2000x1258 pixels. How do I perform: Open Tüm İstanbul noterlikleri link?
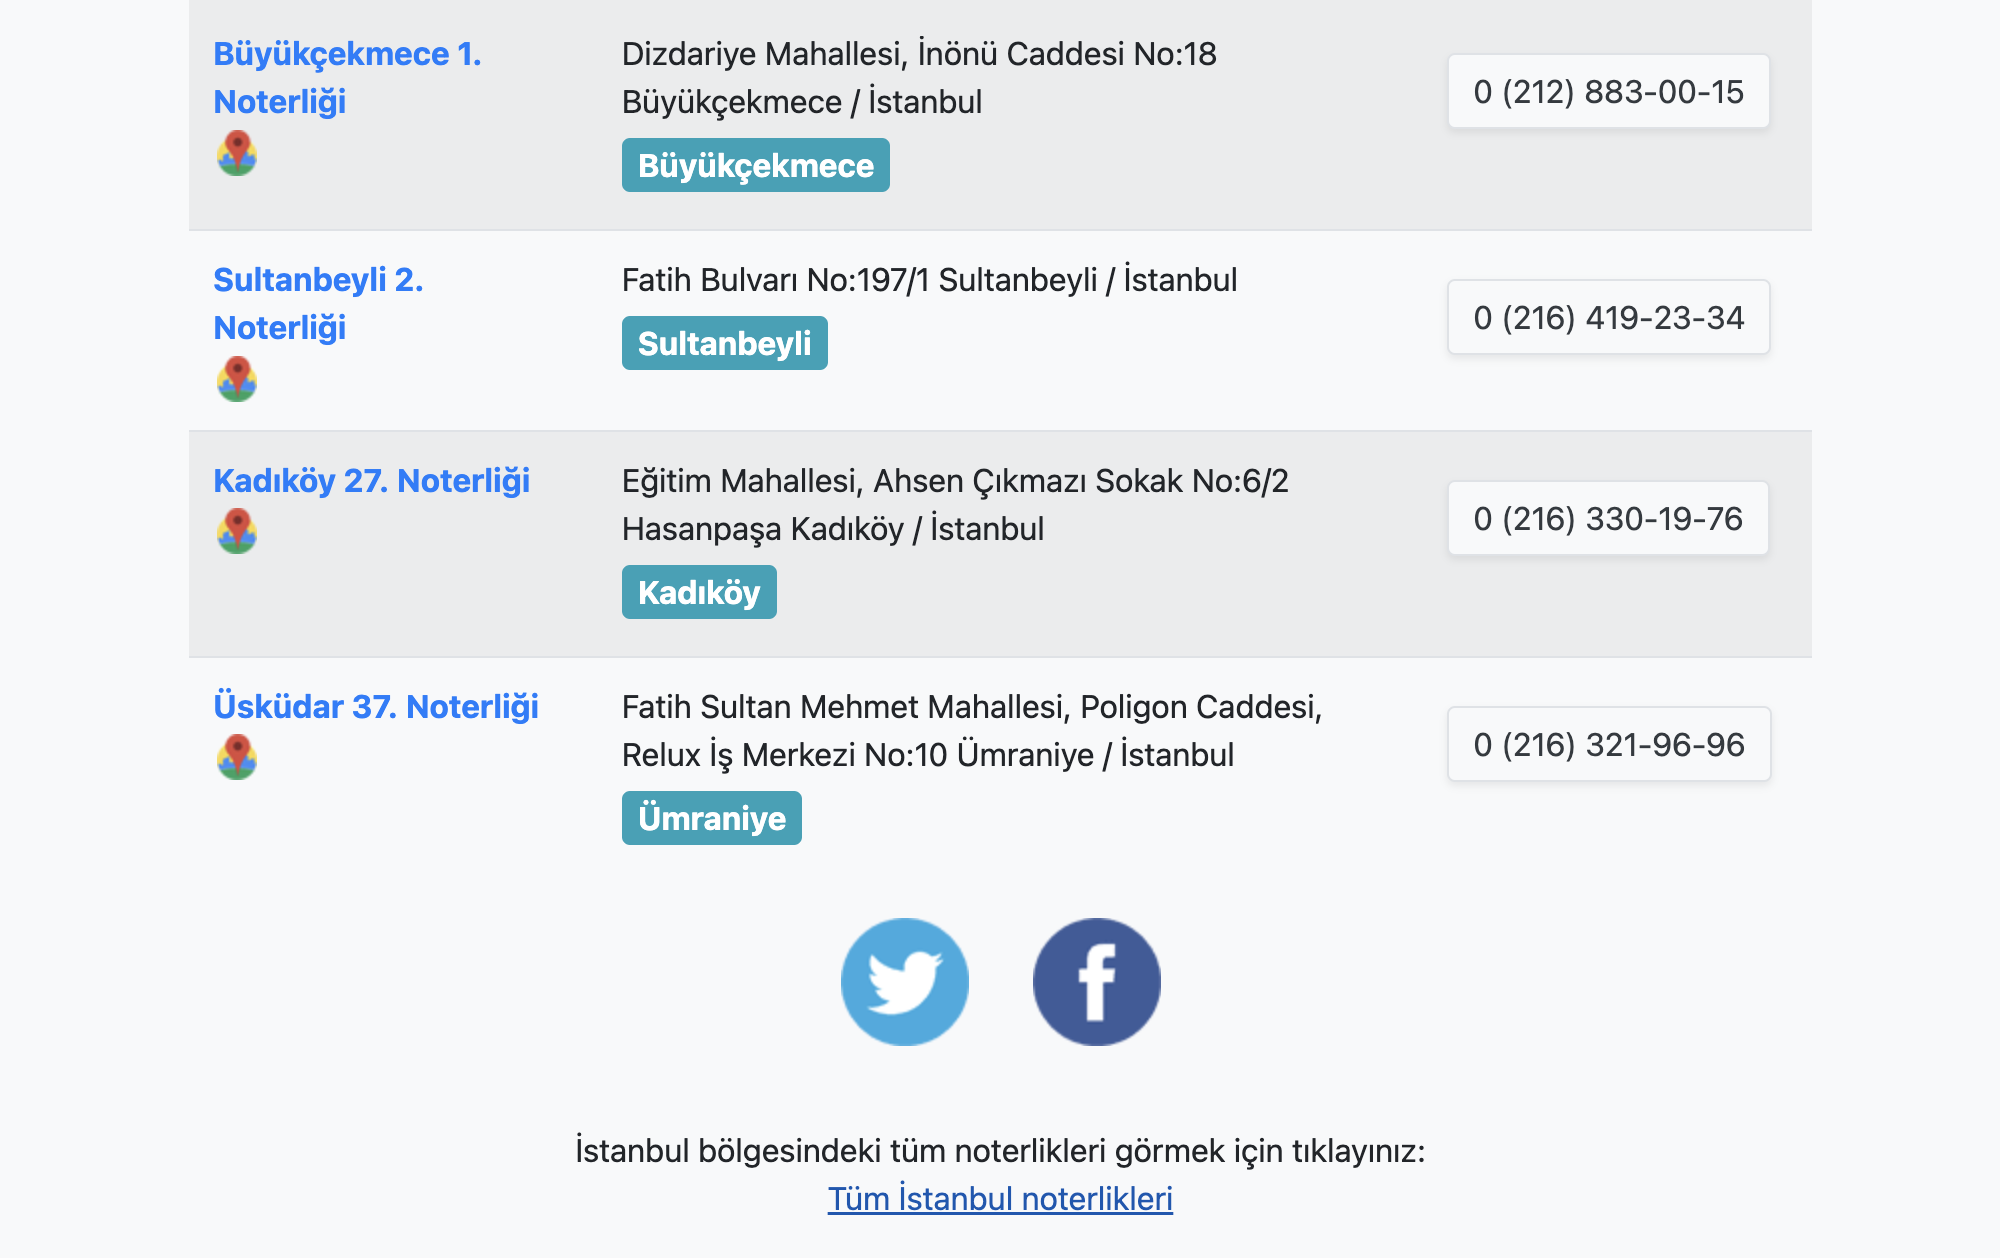1000,1198
